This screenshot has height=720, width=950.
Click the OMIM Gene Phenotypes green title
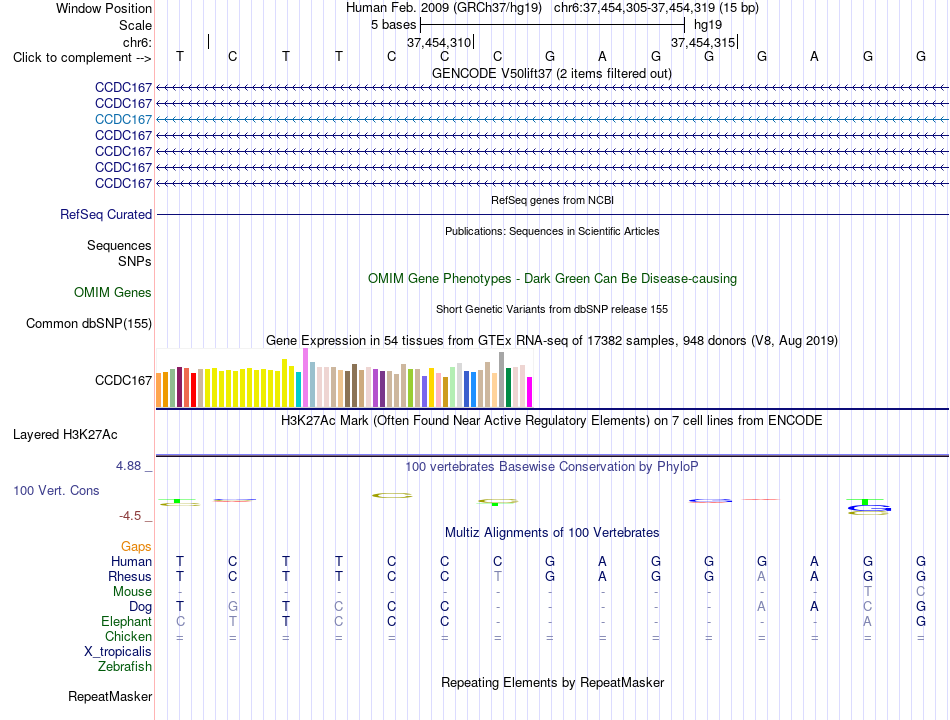[x=553, y=279]
